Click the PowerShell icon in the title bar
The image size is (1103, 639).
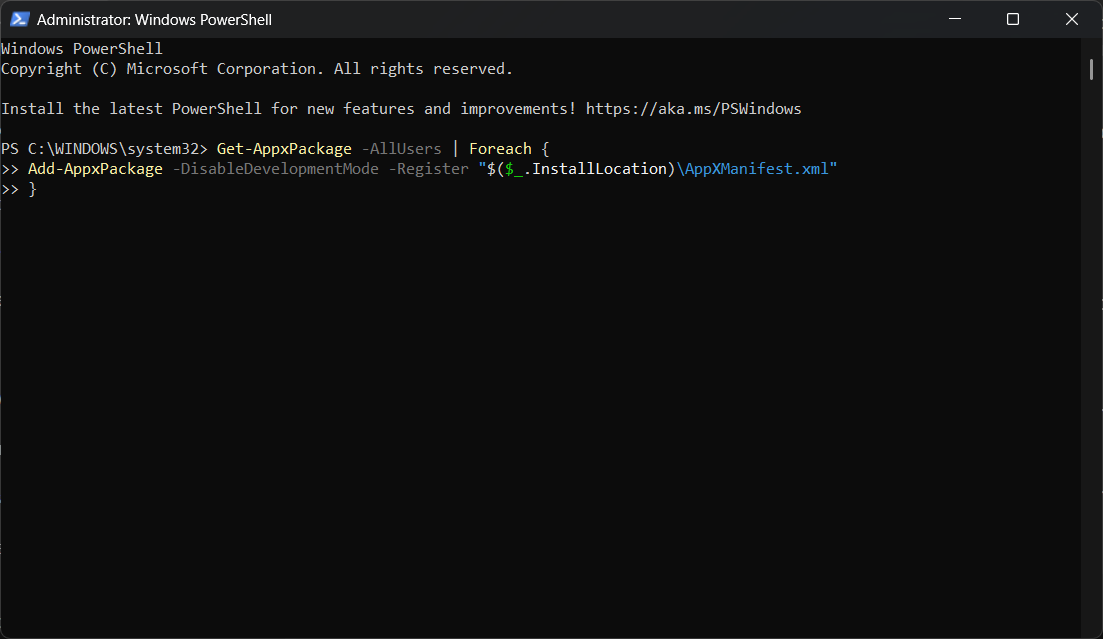tap(20, 19)
